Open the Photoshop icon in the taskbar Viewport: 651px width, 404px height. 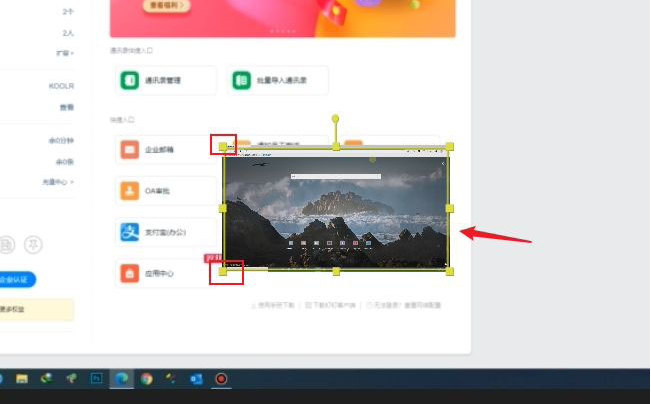[x=96, y=379]
